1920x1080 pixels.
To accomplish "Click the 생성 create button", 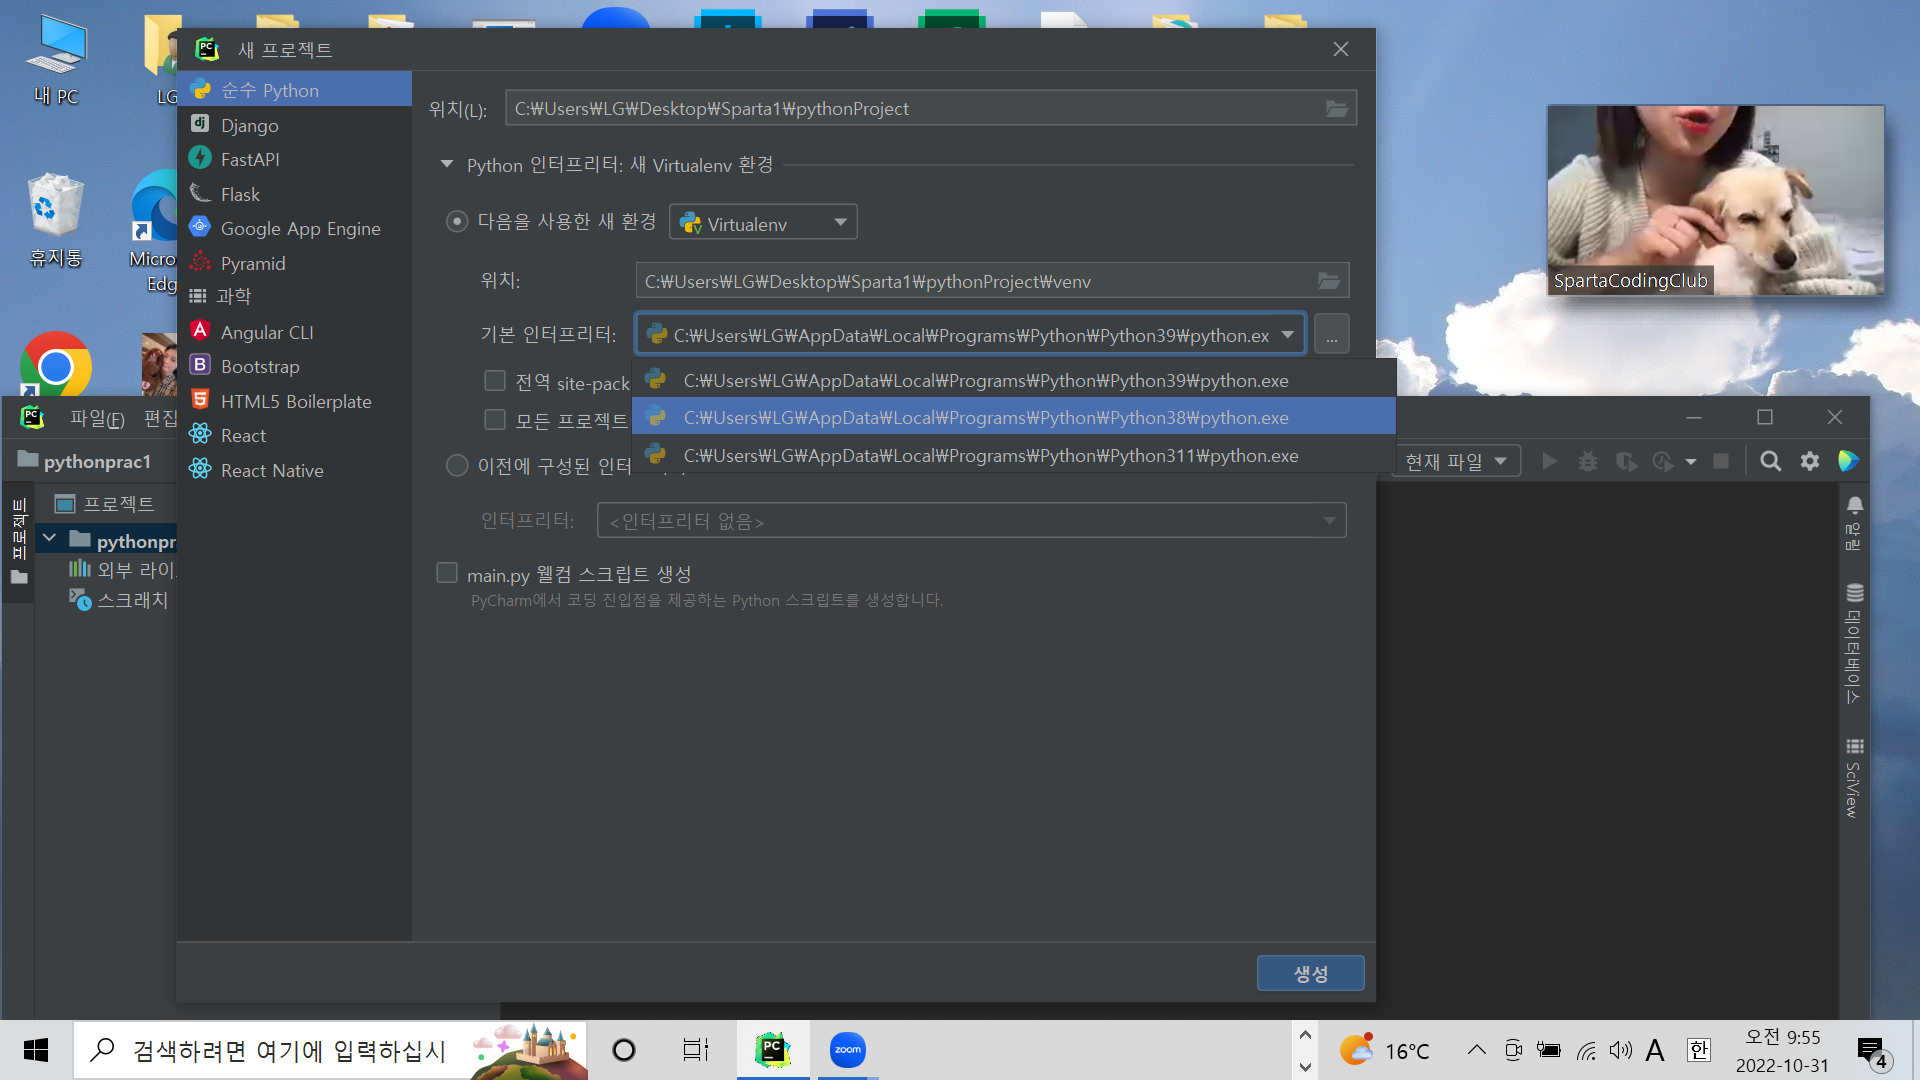I will (x=1310, y=973).
